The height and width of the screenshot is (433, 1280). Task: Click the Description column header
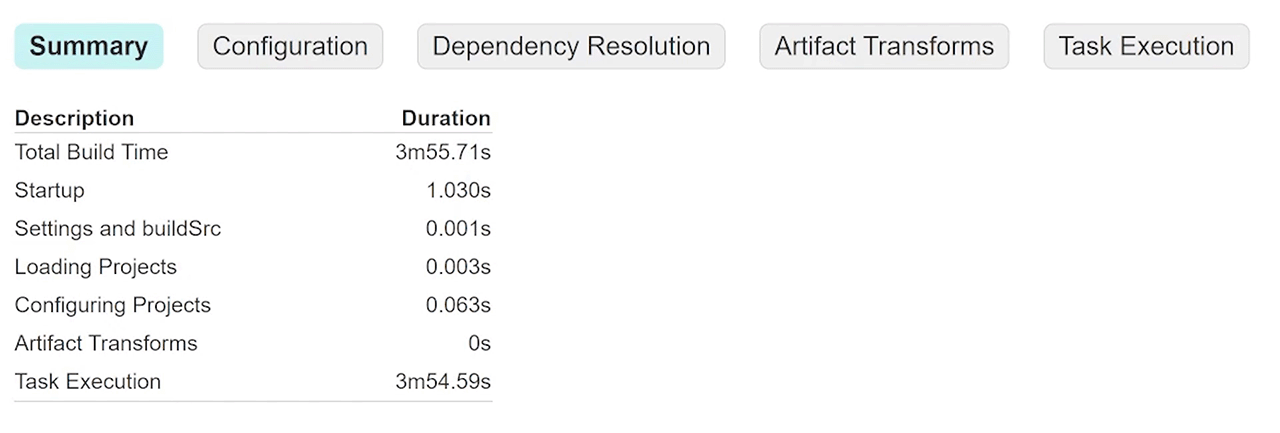[74, 118]
